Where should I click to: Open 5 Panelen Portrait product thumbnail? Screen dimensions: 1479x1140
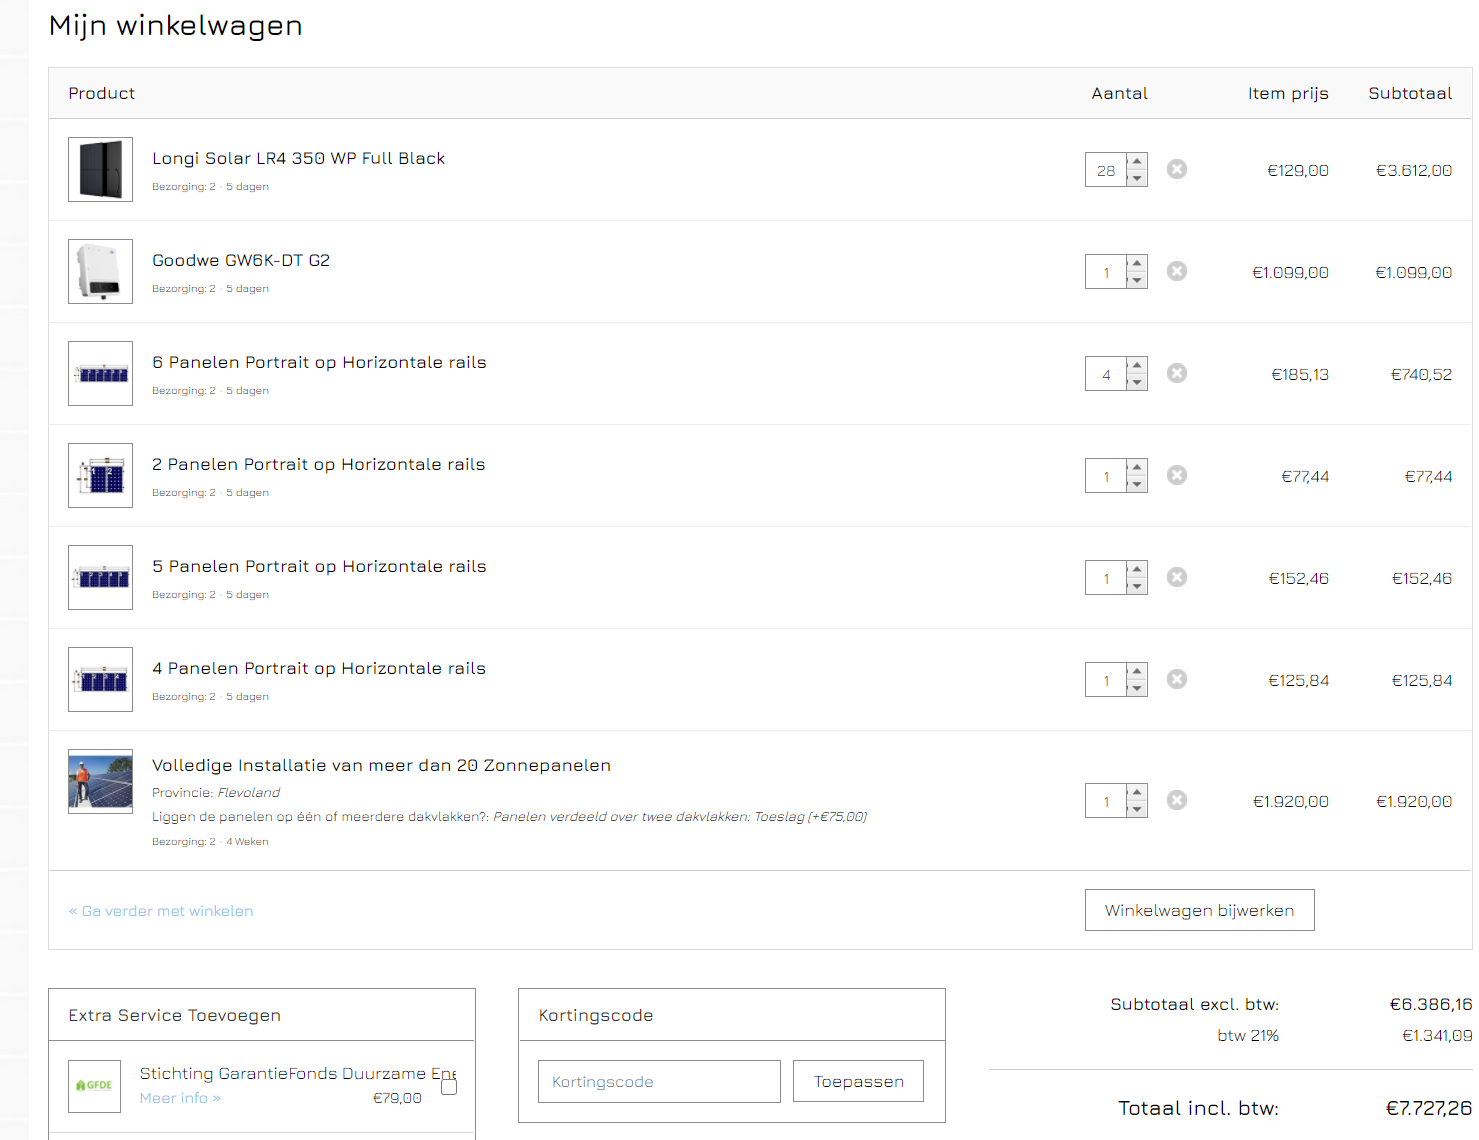pos(100,578)
